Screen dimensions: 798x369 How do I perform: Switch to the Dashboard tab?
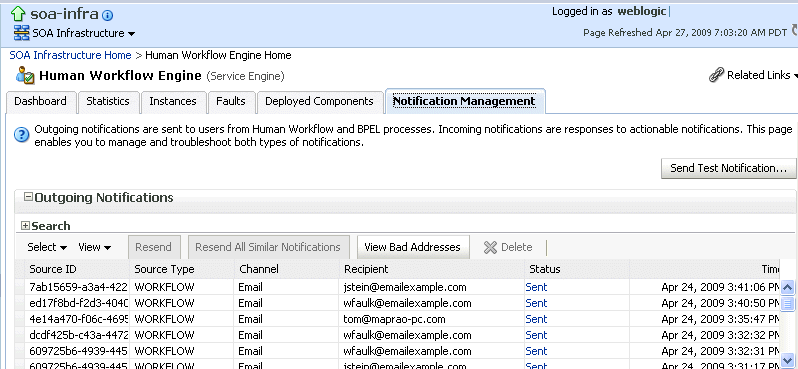click(40, 101)
